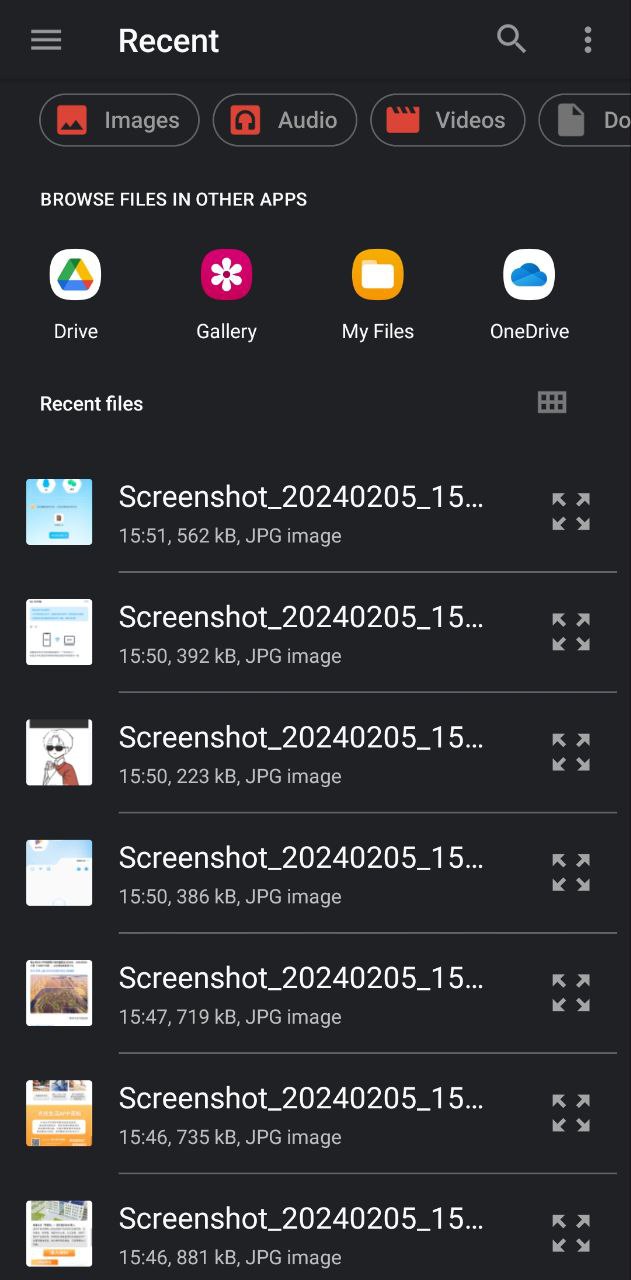Expand preview of 386 kB screenshot
The width and height of the screenshot is (631, 1280).
pyautogui.click(x=571, y=872)
